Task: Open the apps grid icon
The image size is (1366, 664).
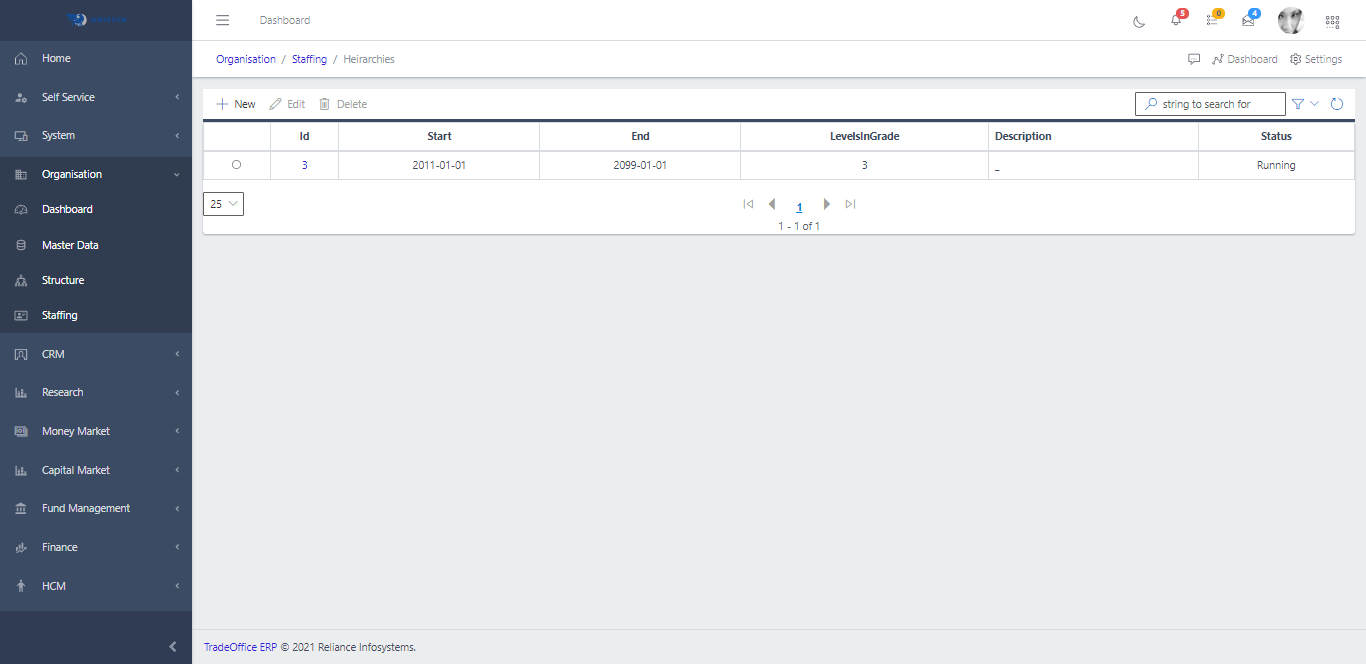Action: click(x=1332, y=21)
